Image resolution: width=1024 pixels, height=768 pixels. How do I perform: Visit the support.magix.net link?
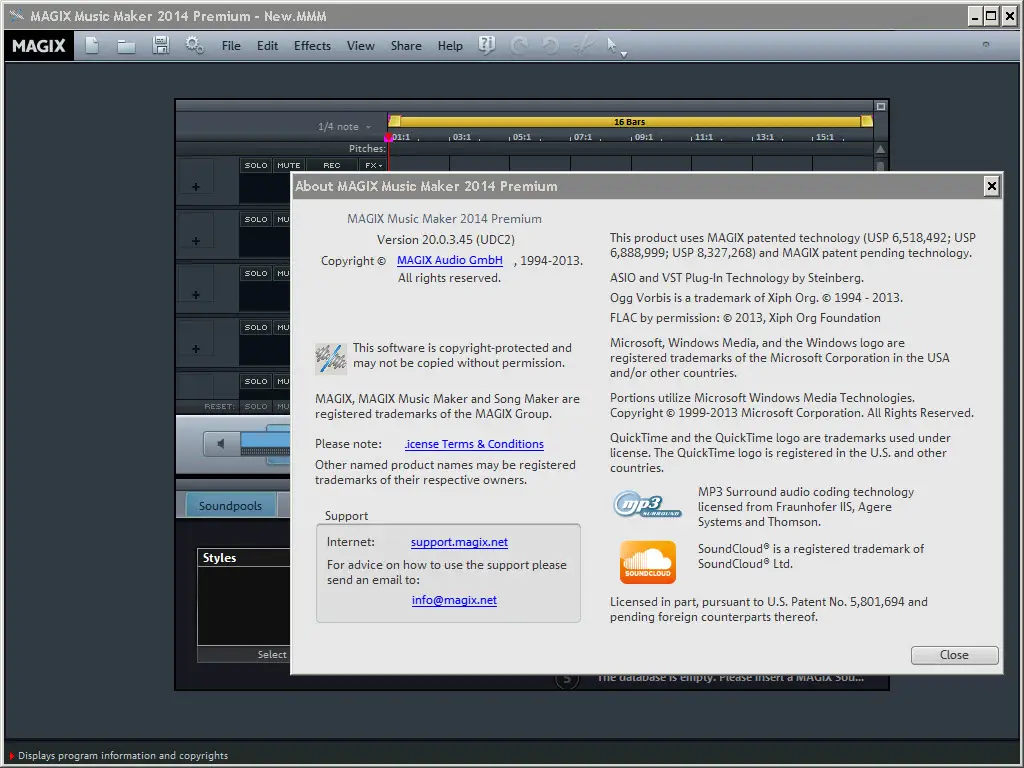tap(459, 542)
